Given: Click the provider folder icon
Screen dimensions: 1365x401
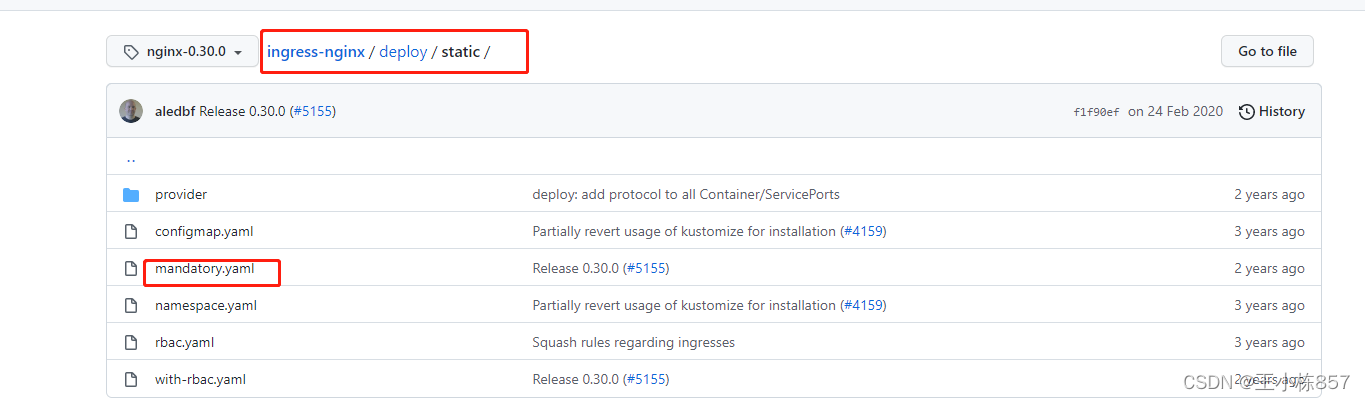Looking at the screenshot, I should coord(131,194).
